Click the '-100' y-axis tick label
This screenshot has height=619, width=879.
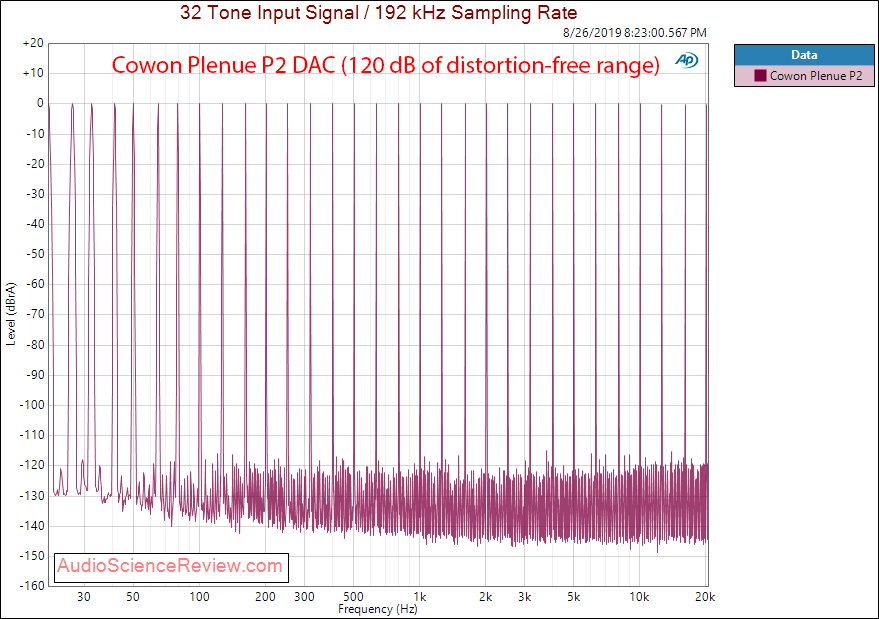pyautogui.click(x=32, y=405)
